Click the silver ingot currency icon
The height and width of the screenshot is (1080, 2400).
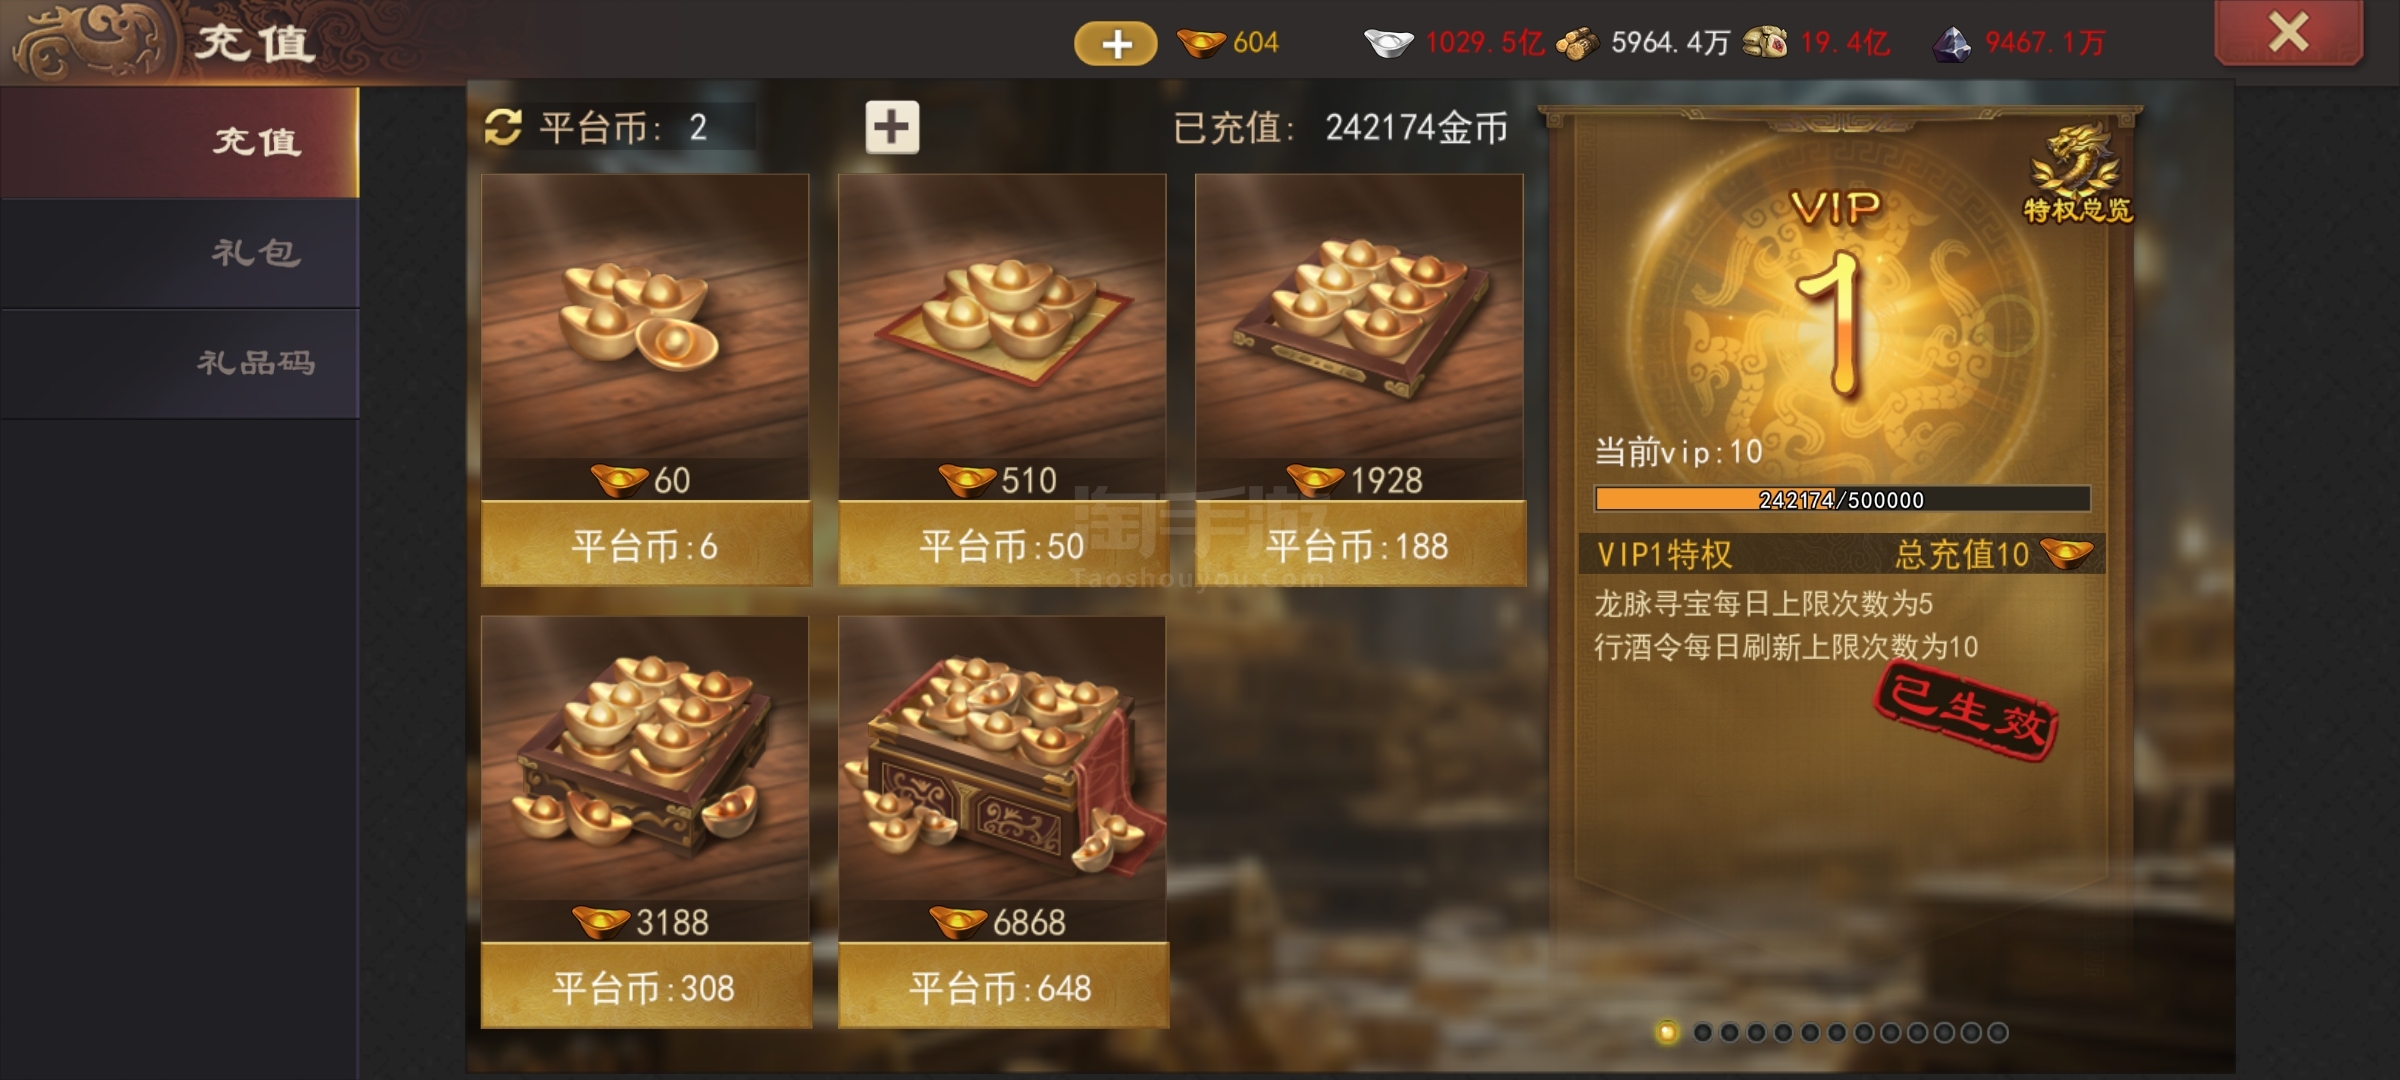tap(1389, 43)
